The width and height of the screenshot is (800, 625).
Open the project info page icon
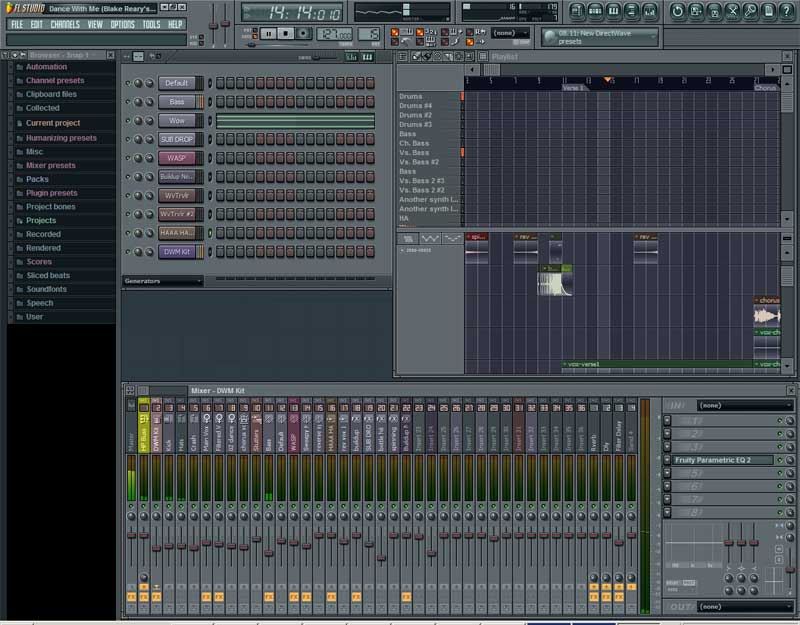coord(768,11)
